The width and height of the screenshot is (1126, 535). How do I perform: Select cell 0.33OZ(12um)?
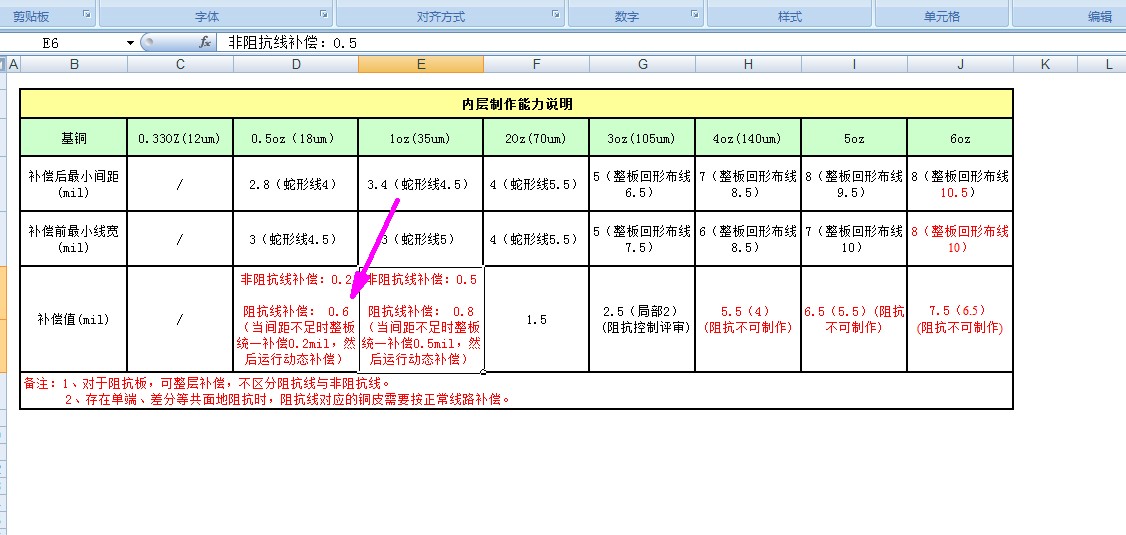coord(180,138)
